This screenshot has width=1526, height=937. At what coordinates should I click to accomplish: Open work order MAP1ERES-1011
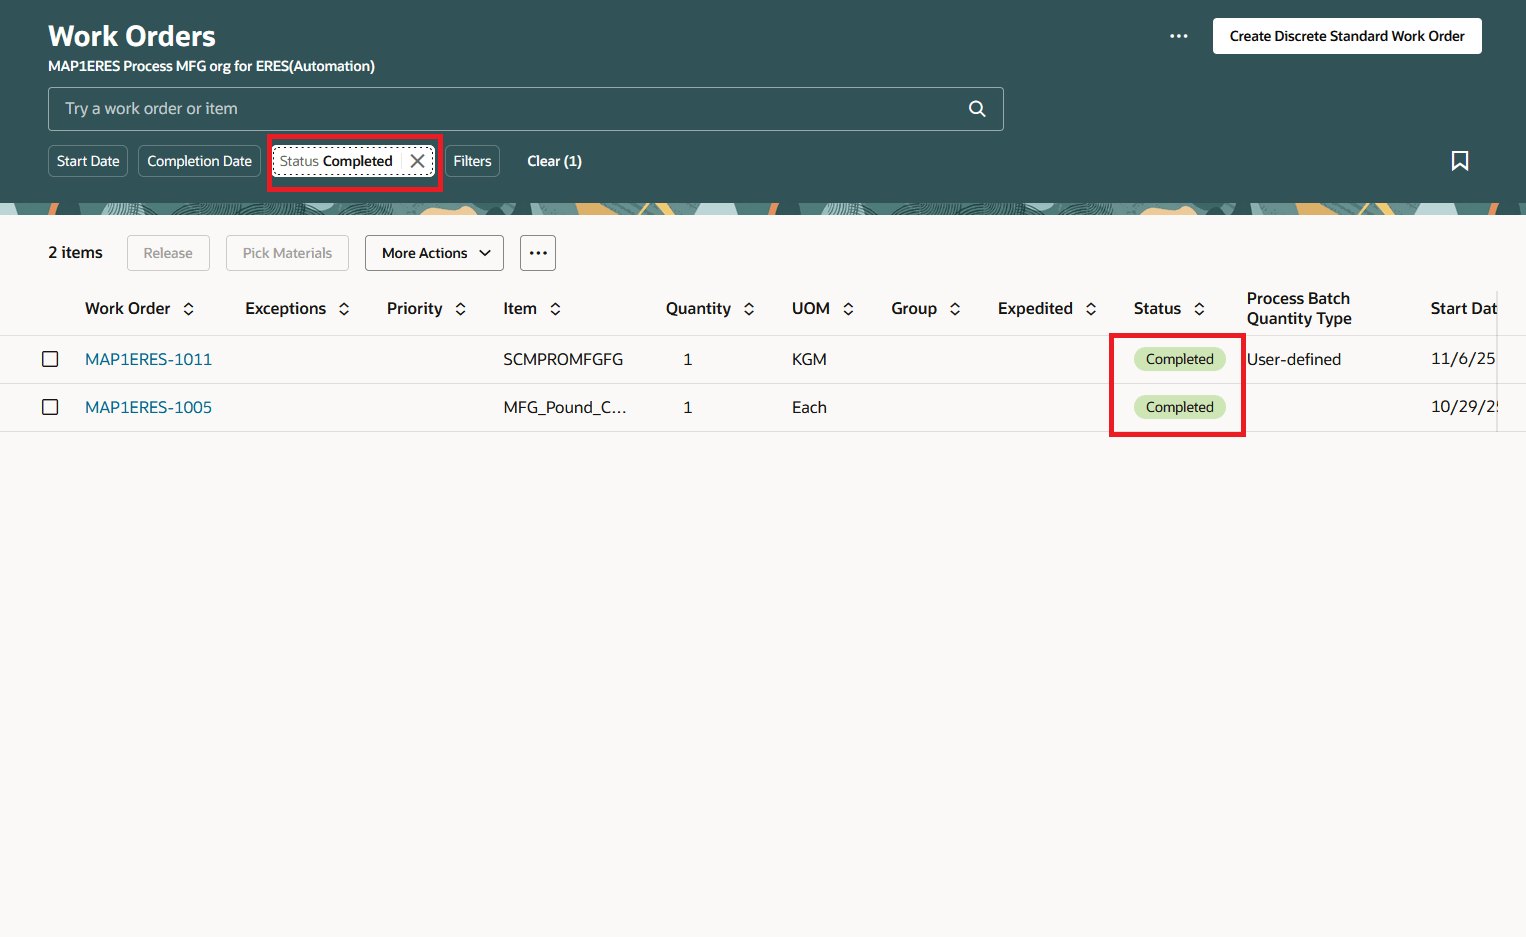148,359
